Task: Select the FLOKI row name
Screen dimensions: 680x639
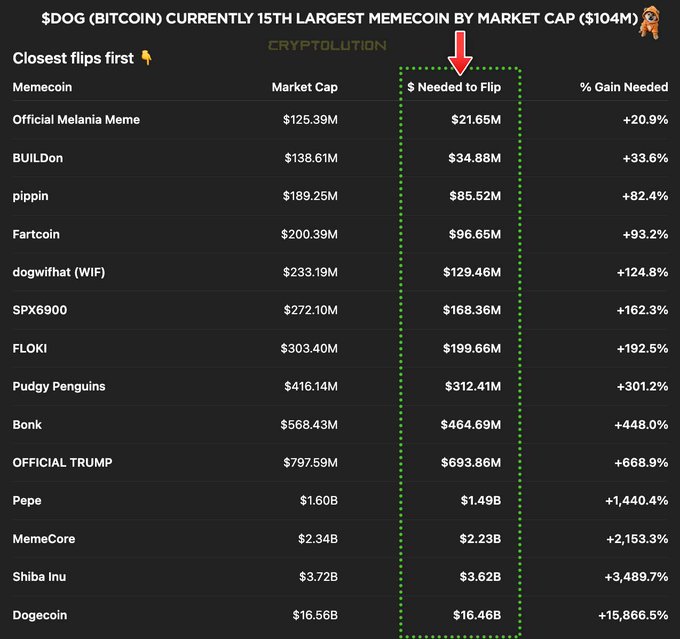Action: click(29, 348)
